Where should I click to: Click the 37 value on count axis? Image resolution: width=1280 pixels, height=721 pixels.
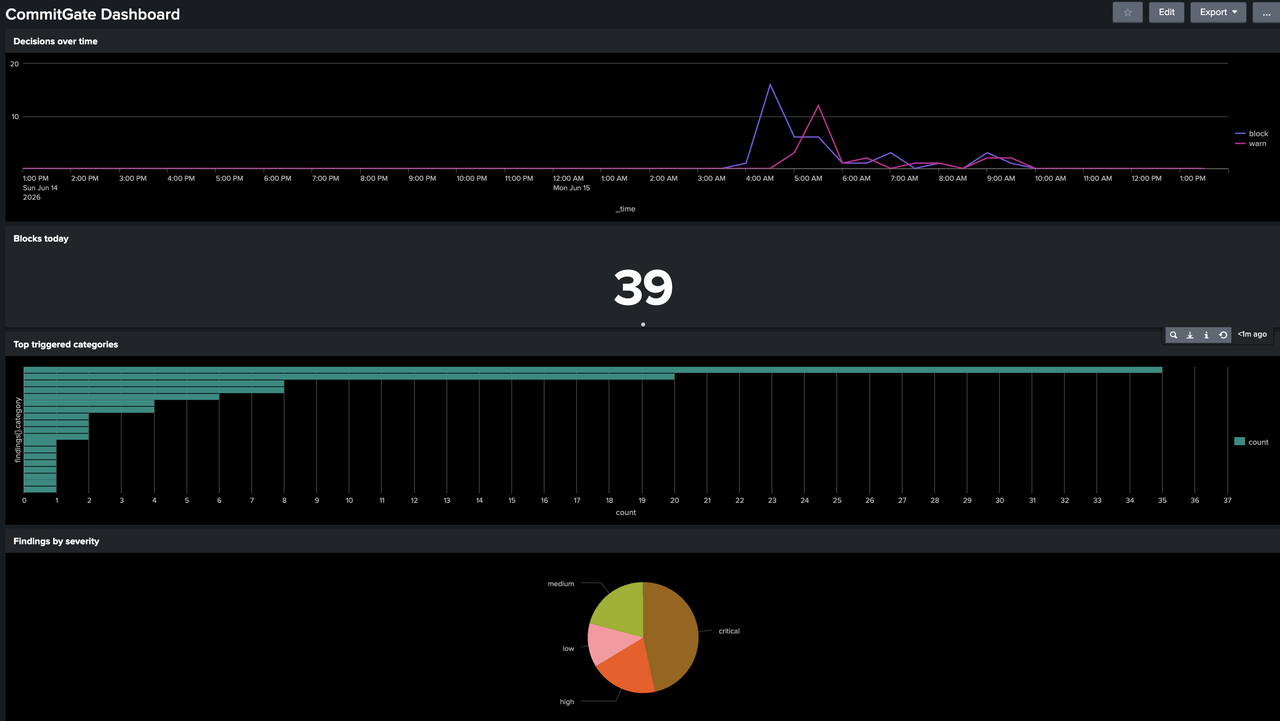tap(1227, 500)
